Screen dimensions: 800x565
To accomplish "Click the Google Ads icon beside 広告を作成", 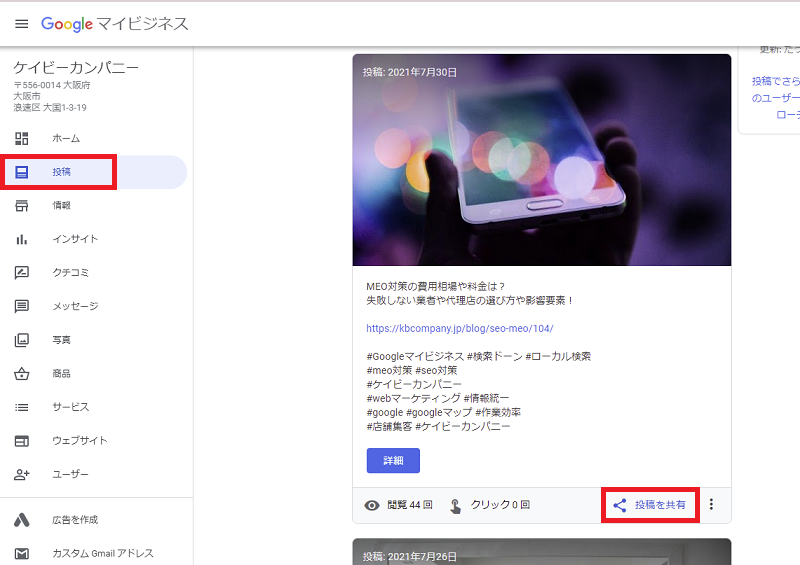I will point(21,520).
